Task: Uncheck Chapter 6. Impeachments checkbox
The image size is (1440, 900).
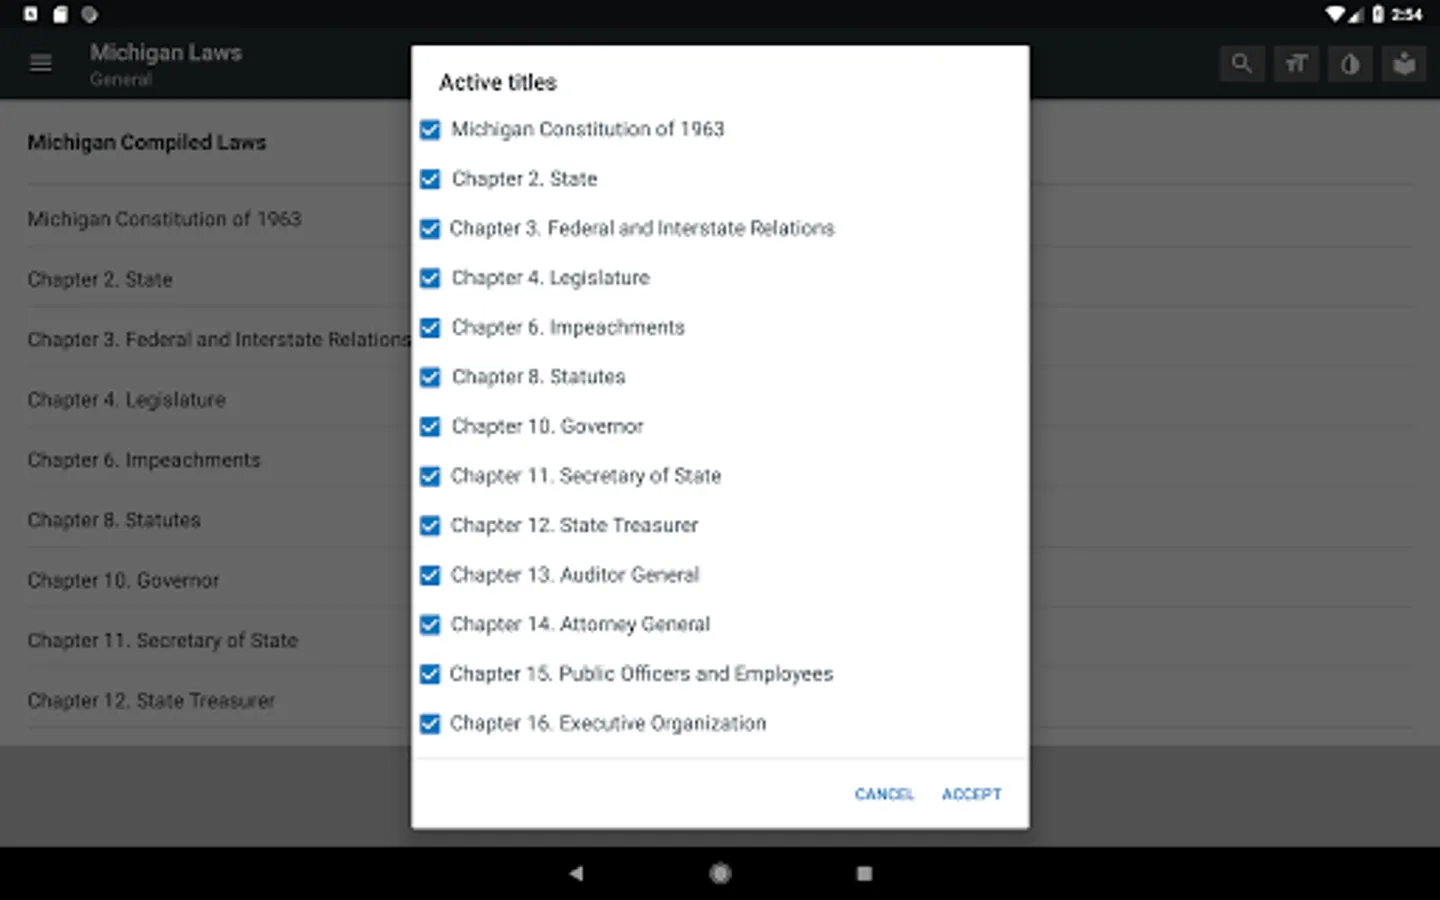Action: tap(430, 328)
